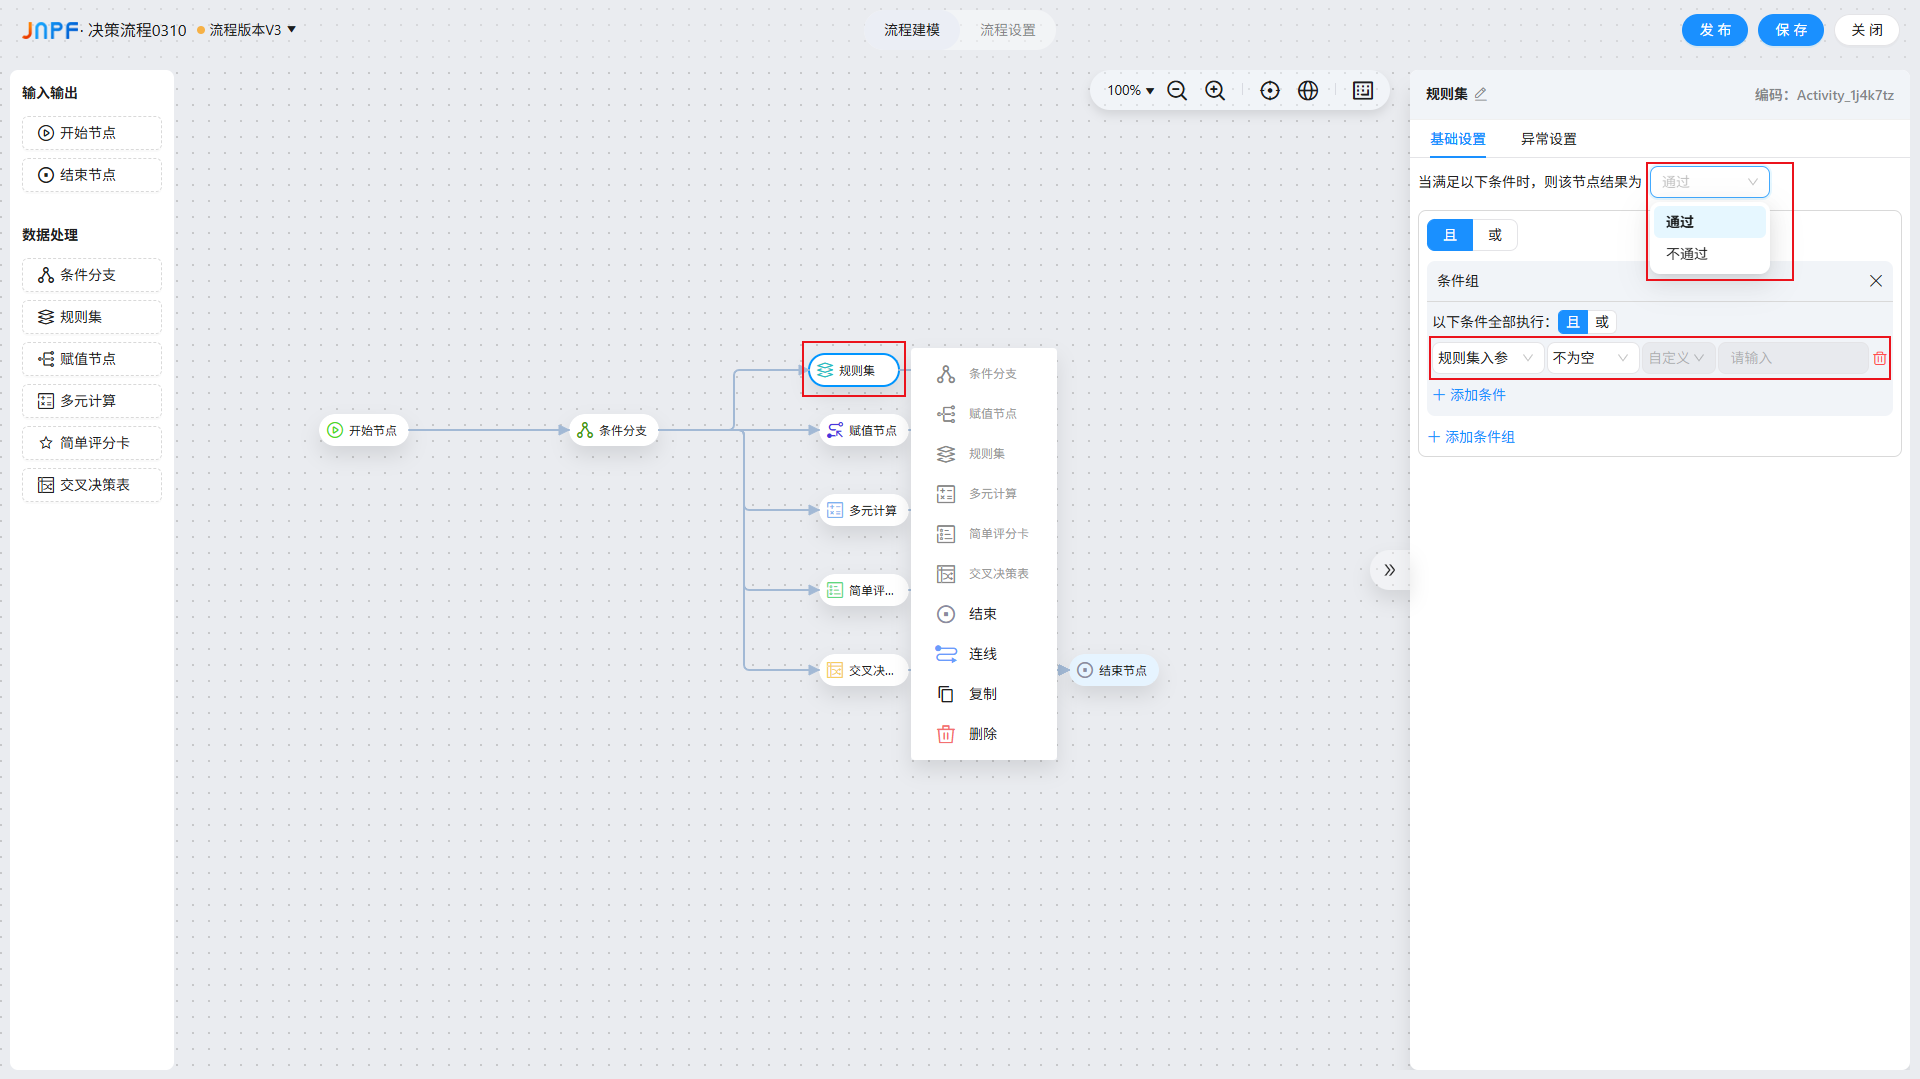Viewport: 1920px width, 1079px height.
Task: Delete the condition row with trash icon
Action: (x=1880, y=358)
